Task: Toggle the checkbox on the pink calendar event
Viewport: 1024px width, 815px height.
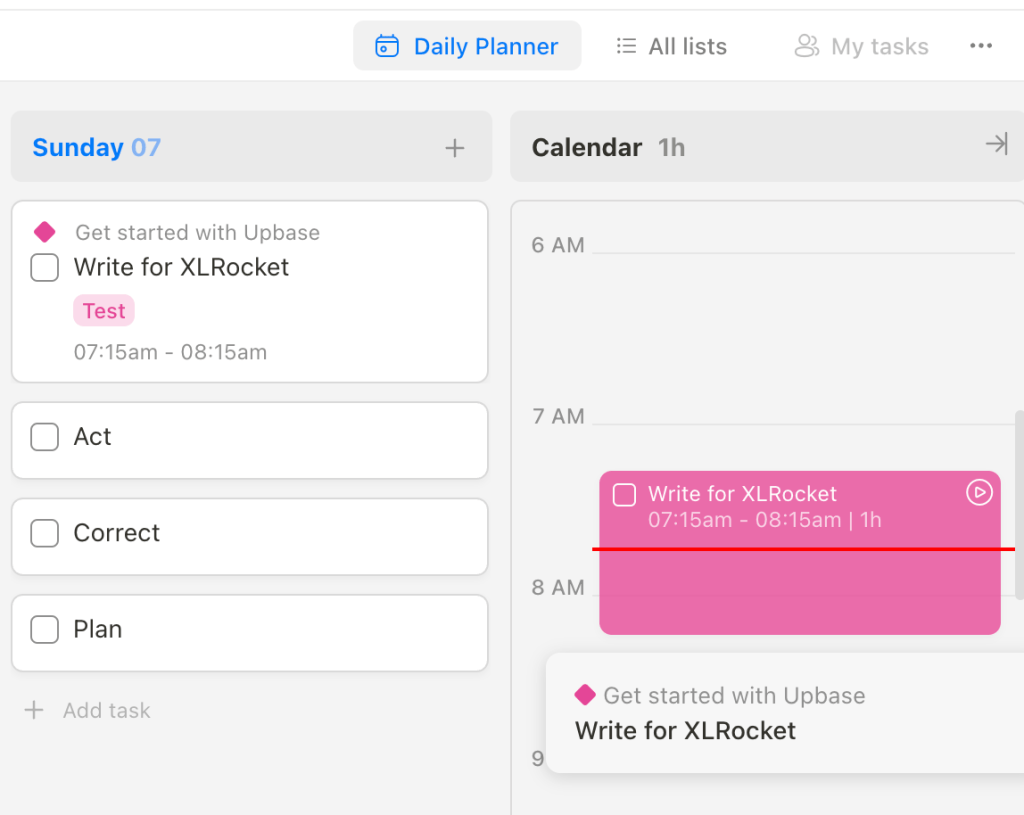Action: [624, 494]
